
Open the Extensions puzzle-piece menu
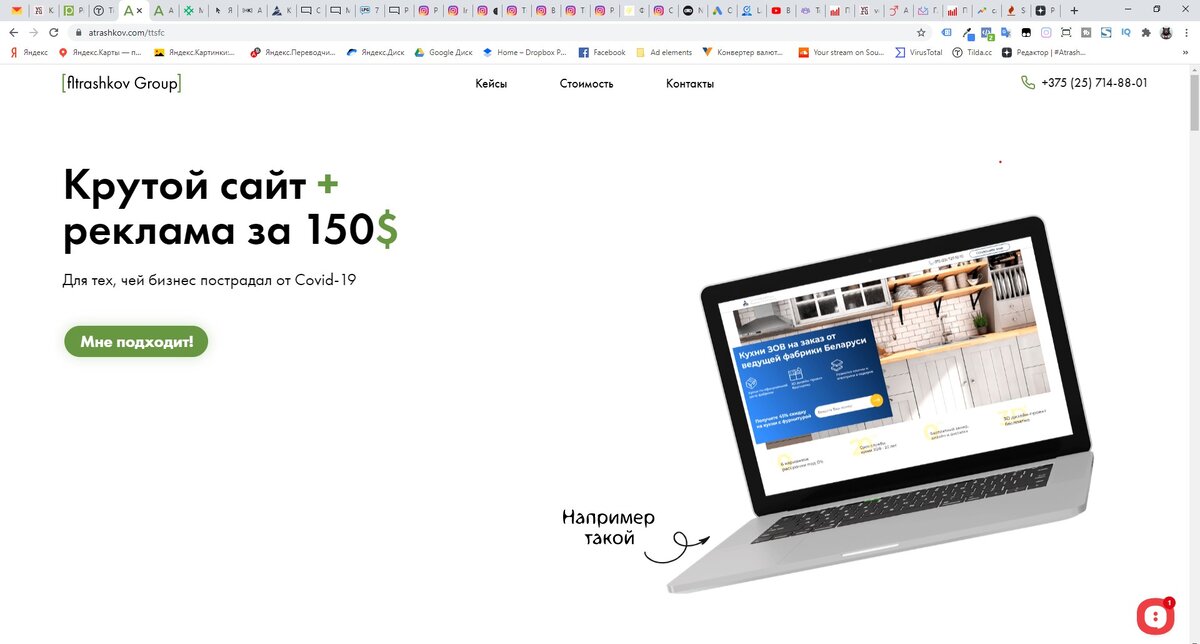pyautogui.click(x=1146, y=32)
